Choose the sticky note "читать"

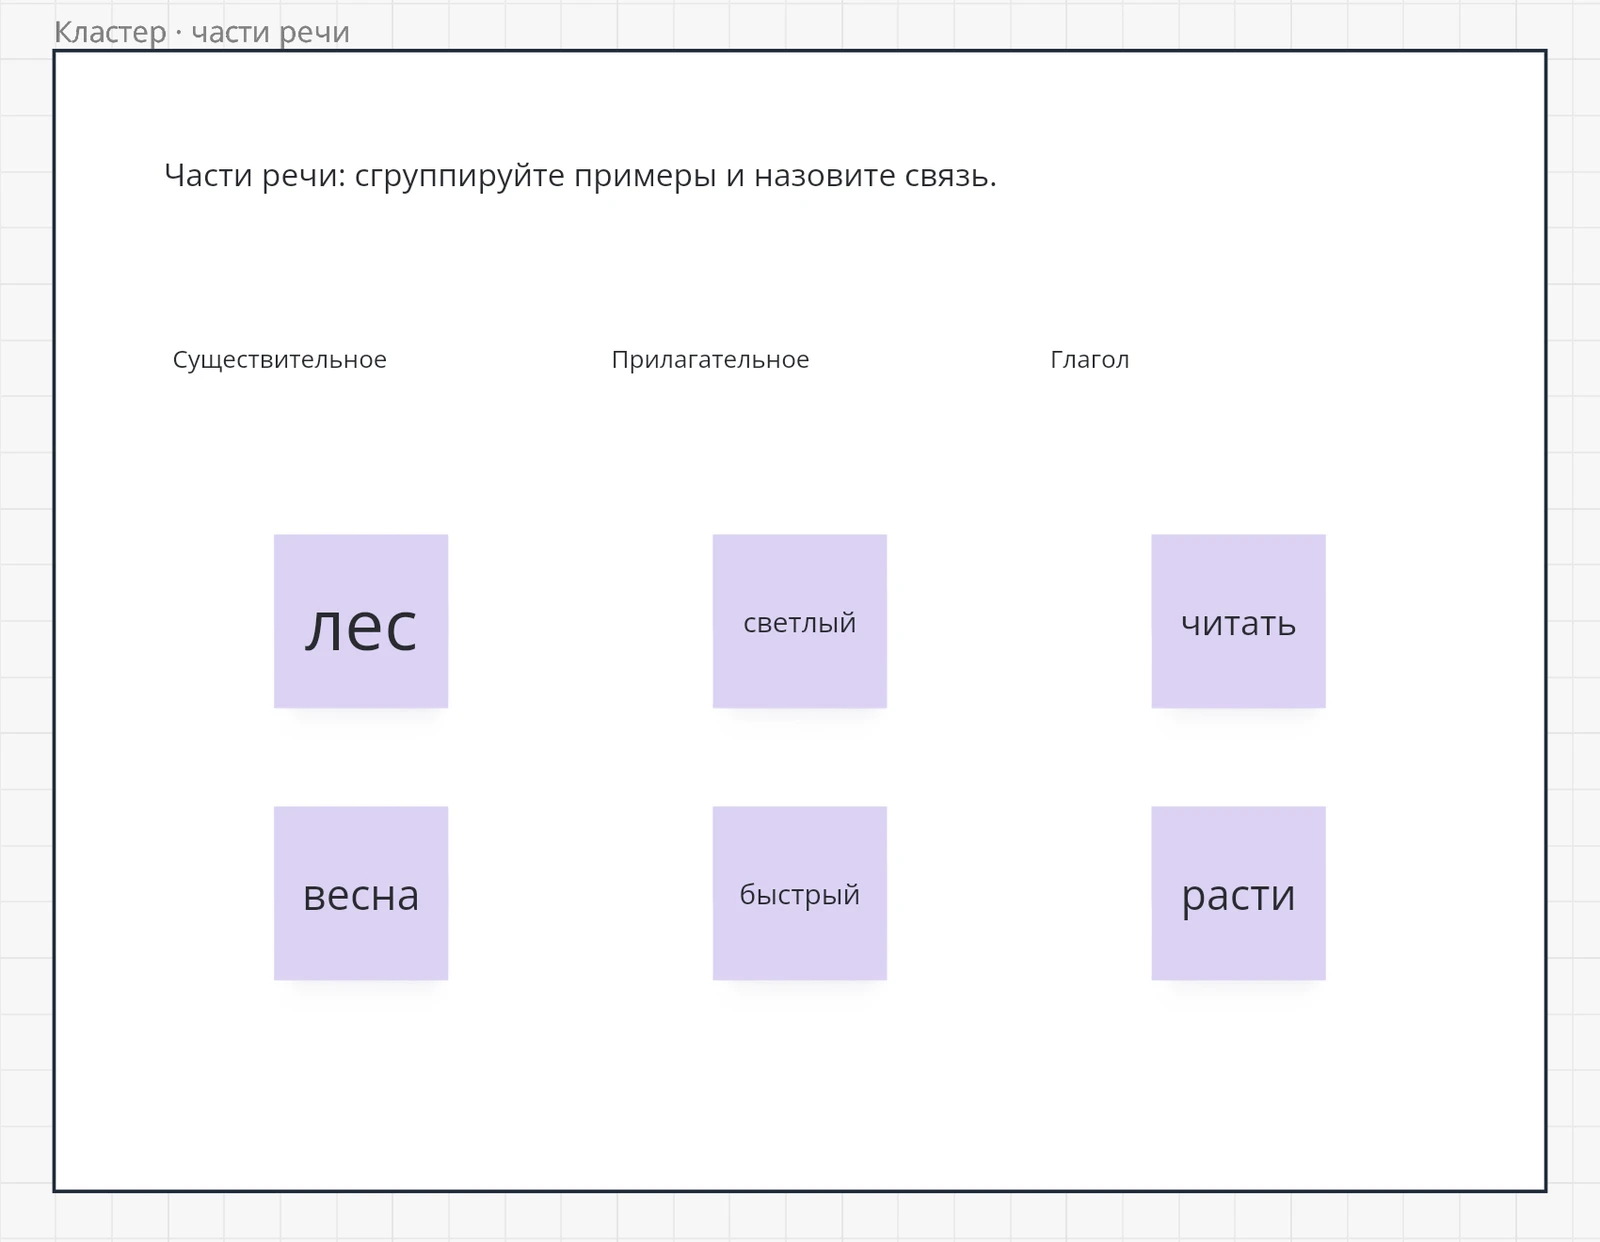click(1239, 621)
